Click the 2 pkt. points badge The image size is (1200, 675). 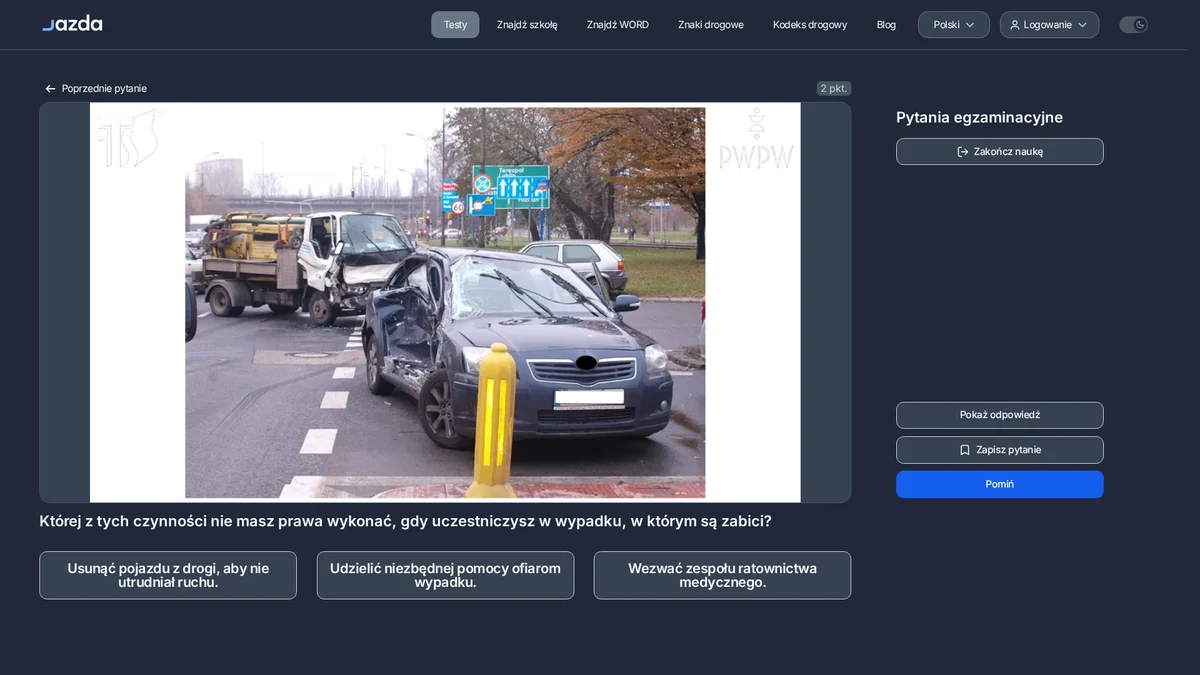(833, 88)
